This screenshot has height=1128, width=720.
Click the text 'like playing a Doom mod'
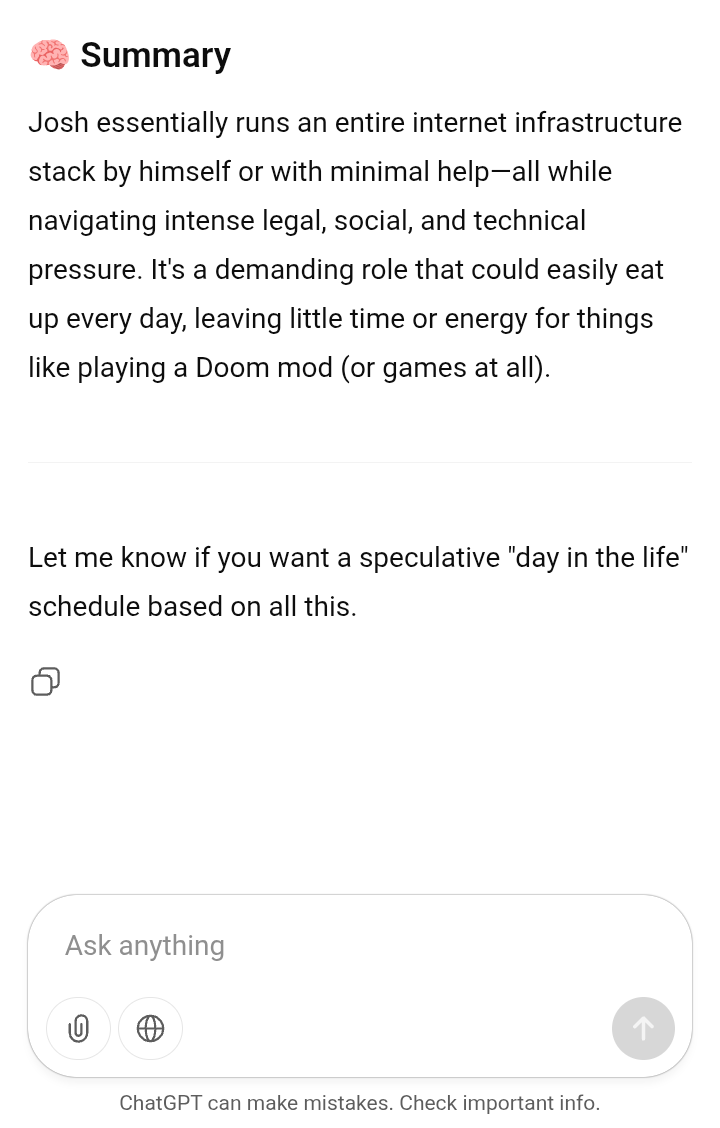(181, 368)
